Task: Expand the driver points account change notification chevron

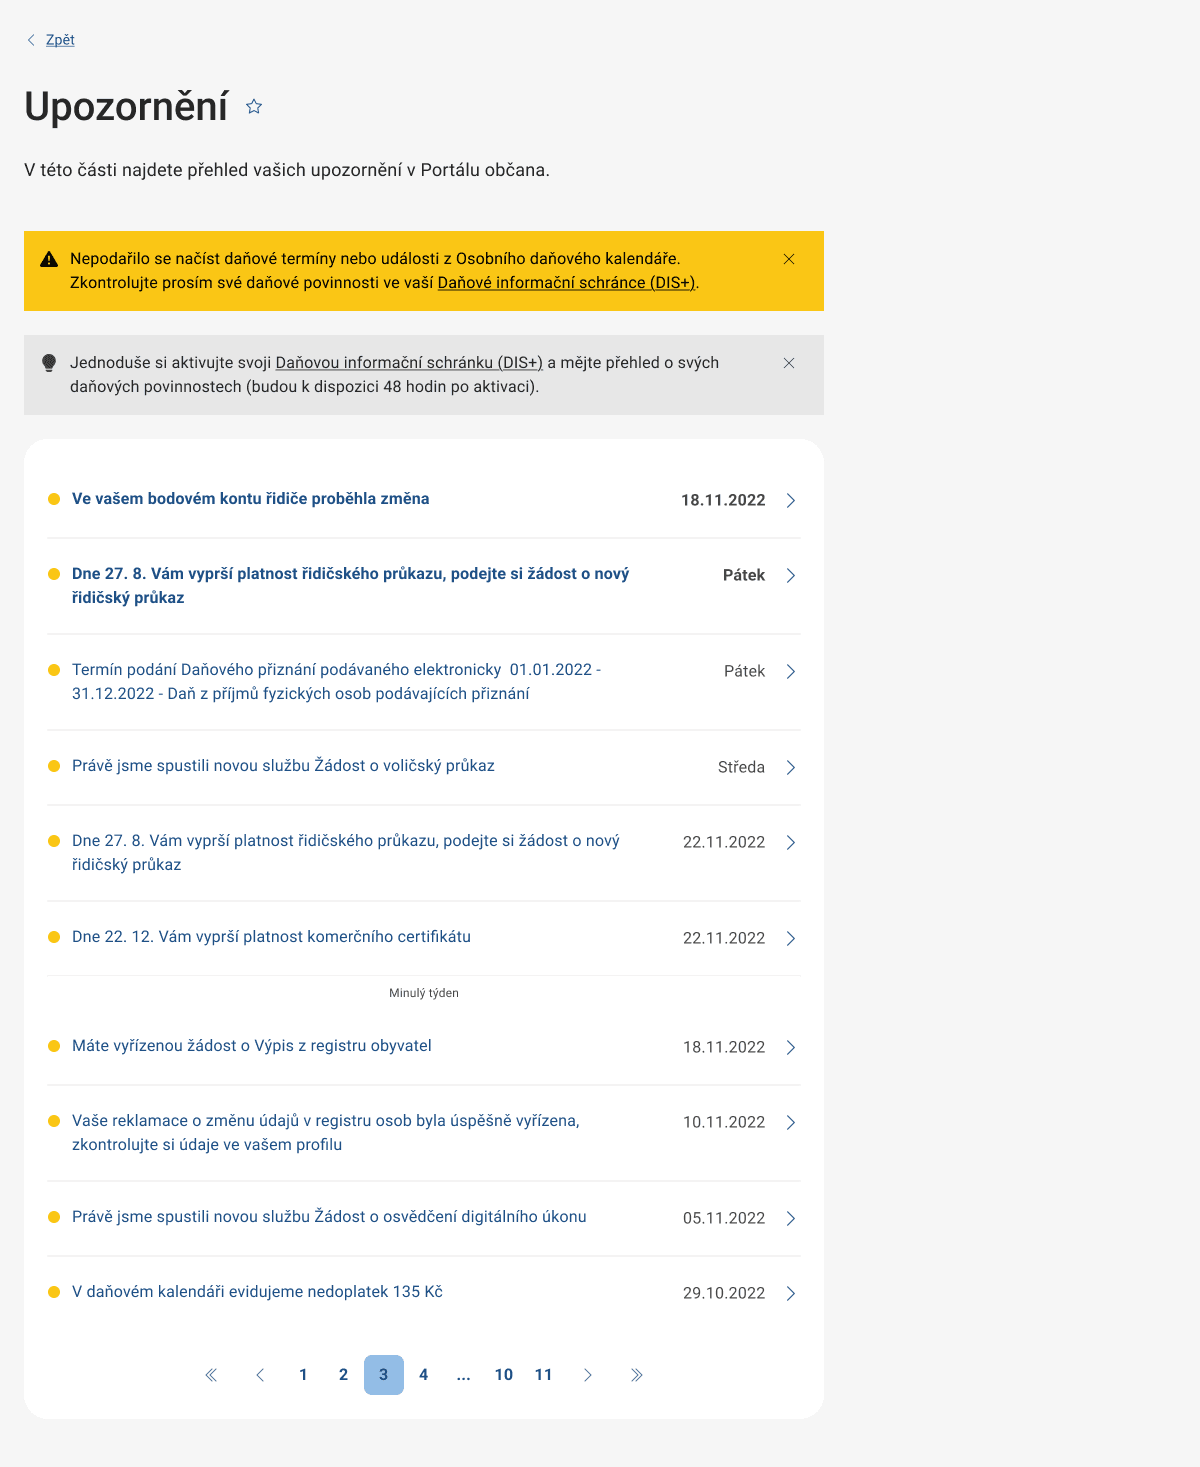Action: click(790, 500)
